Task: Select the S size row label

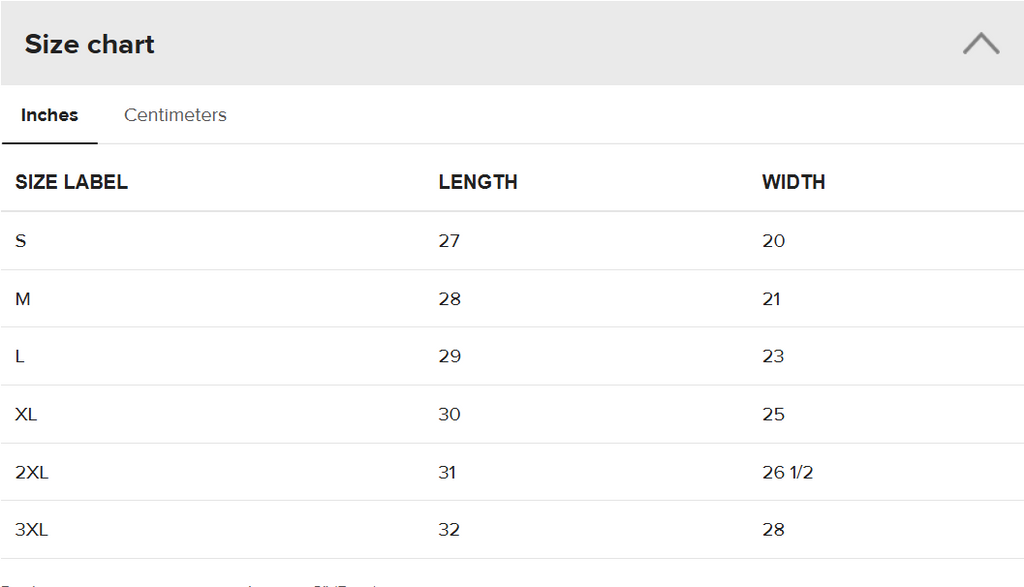Action: coord(21,241)
